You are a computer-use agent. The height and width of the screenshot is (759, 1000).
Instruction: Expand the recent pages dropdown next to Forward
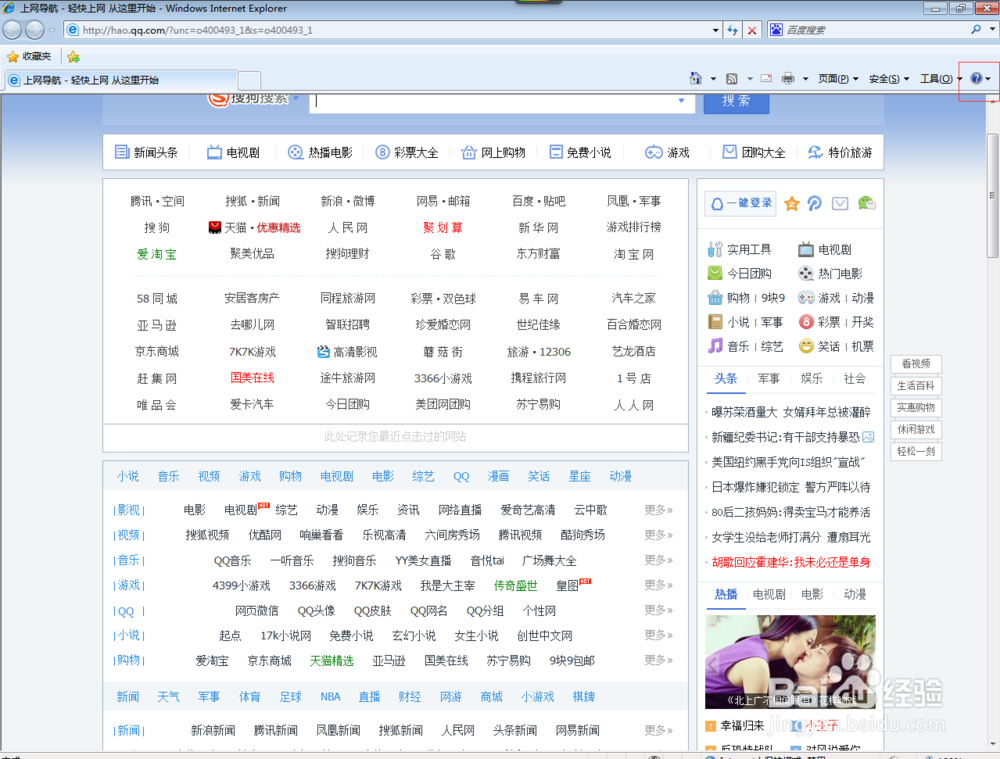[x=52, y=30]
